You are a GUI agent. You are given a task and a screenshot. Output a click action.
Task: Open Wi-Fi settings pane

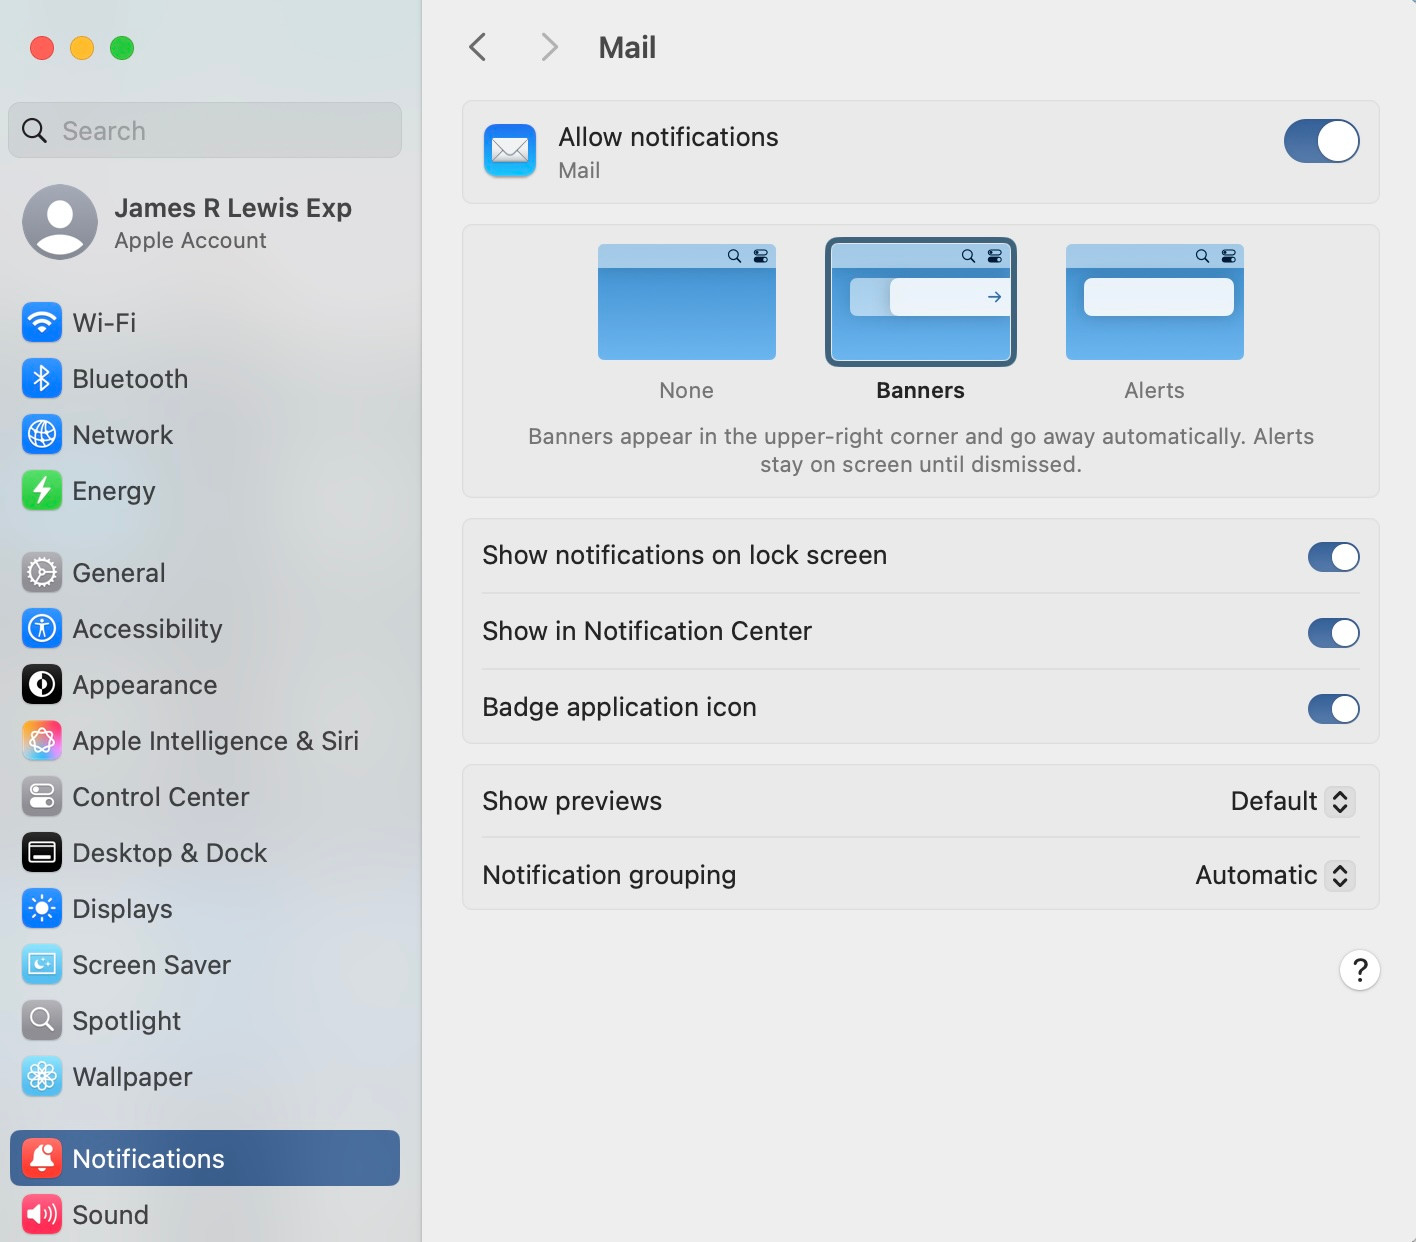(x=205, y=323)
